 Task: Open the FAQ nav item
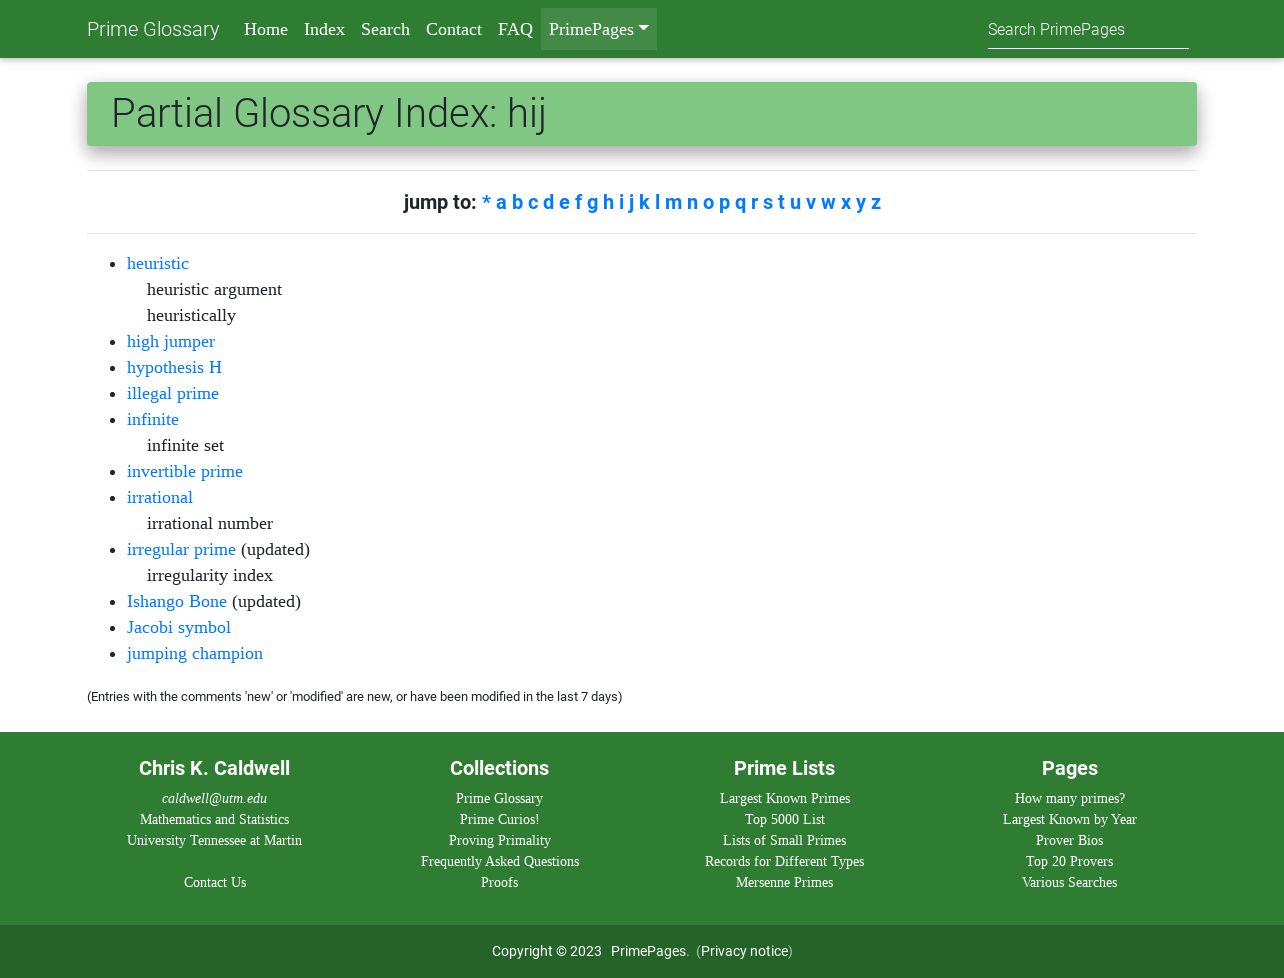tap(515, 29)
